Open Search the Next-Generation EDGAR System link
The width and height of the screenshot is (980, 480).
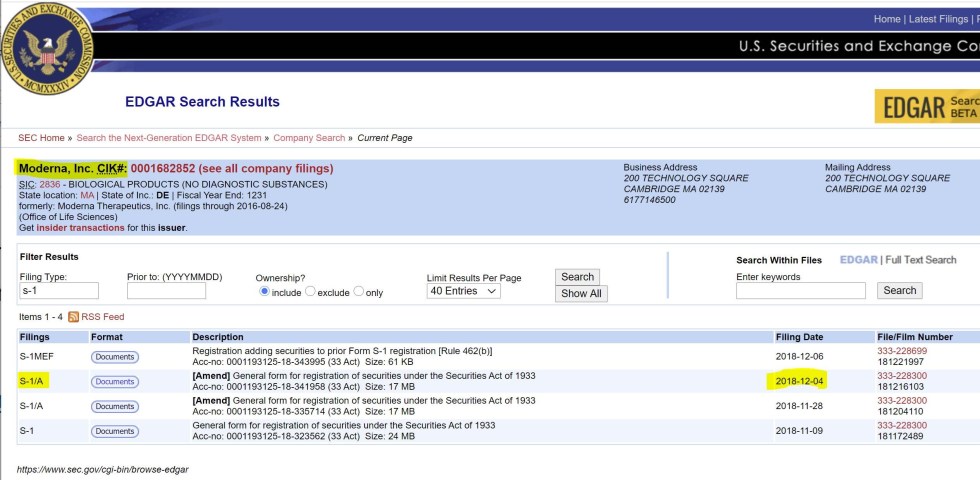(169, 138)
